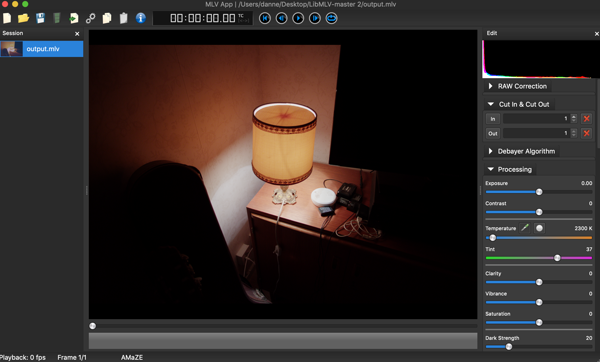Image resolution: width=600 pixels, height=362 pixels.
Task: Click the Vibrance slider handle
Action: click(539, 302)
